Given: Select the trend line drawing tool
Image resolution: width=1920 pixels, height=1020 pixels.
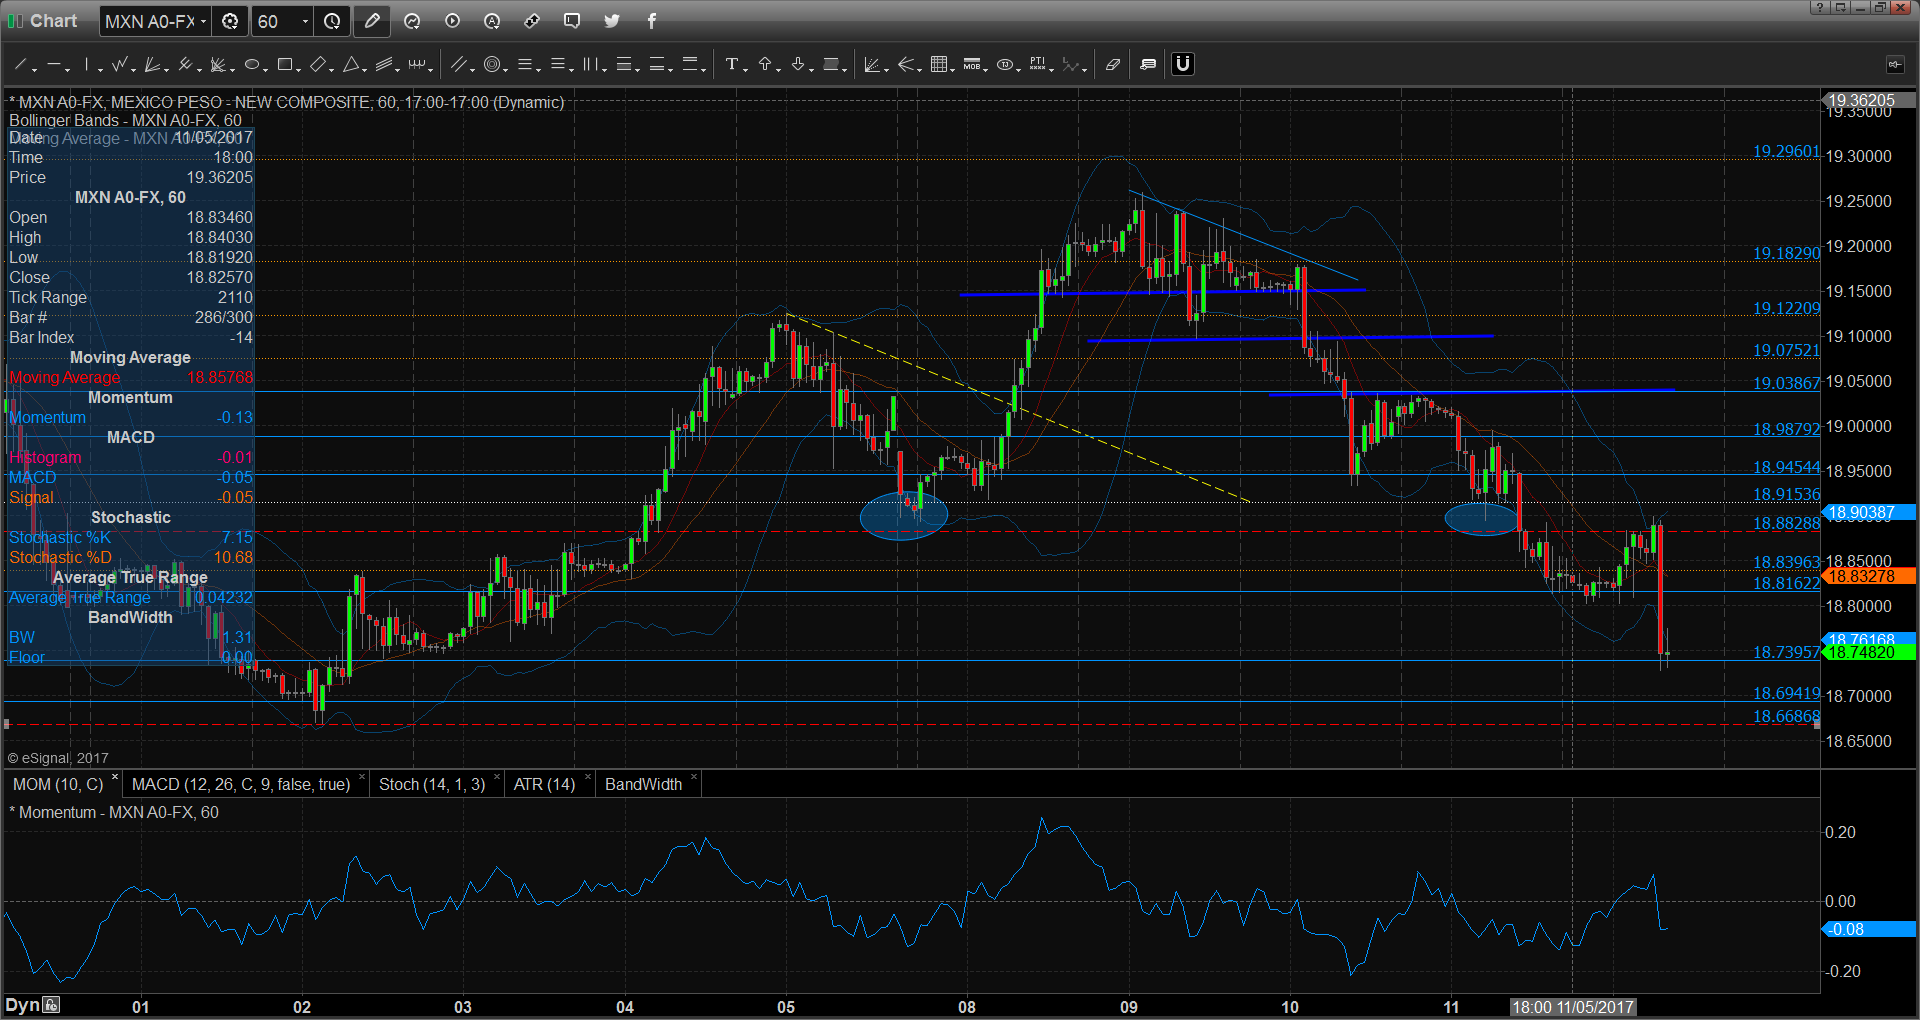Looking at the screenshot, I should pyautogui.click(x=20, y=65).
